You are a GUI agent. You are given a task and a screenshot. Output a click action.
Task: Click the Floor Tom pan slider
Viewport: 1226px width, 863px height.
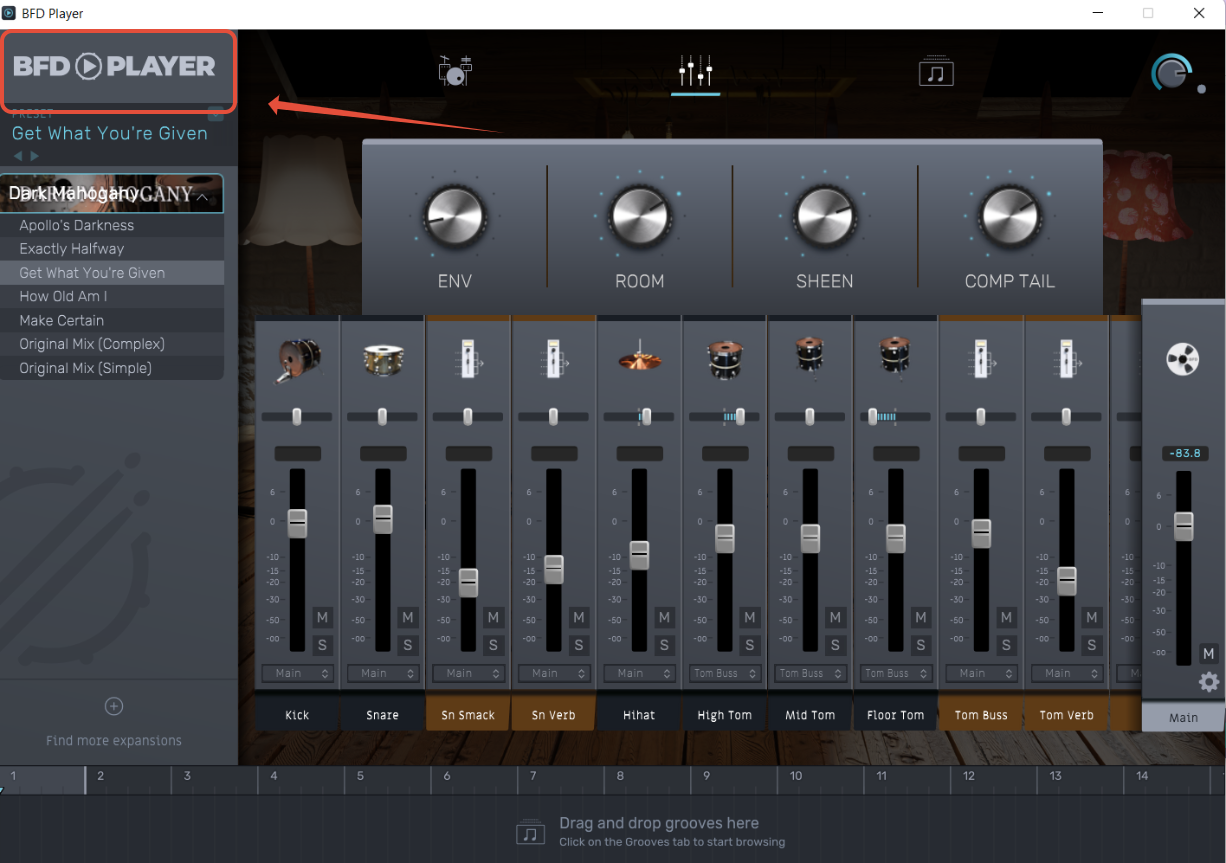point(895,416)
